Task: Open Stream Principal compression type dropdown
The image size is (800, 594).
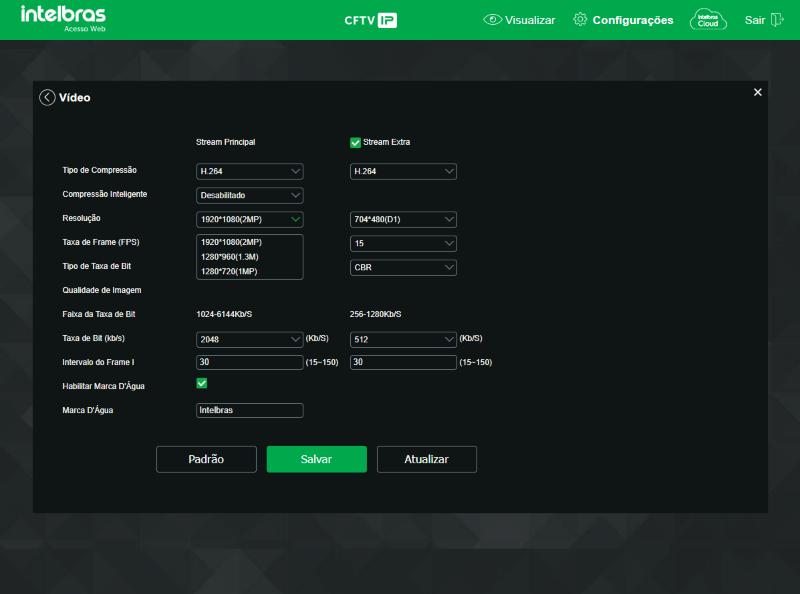Action: pyautogui.click(x=249, y=171)
